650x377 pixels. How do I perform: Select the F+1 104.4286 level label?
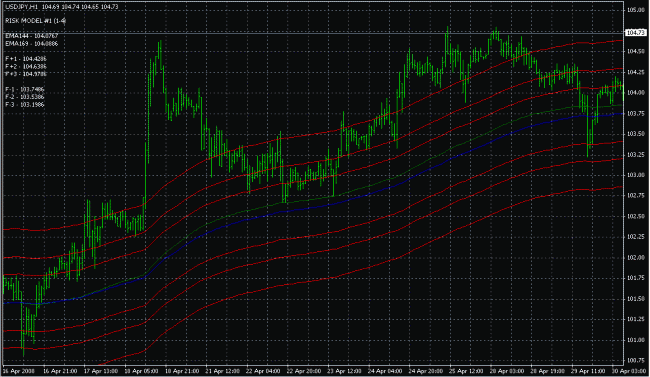pos(26,59)
